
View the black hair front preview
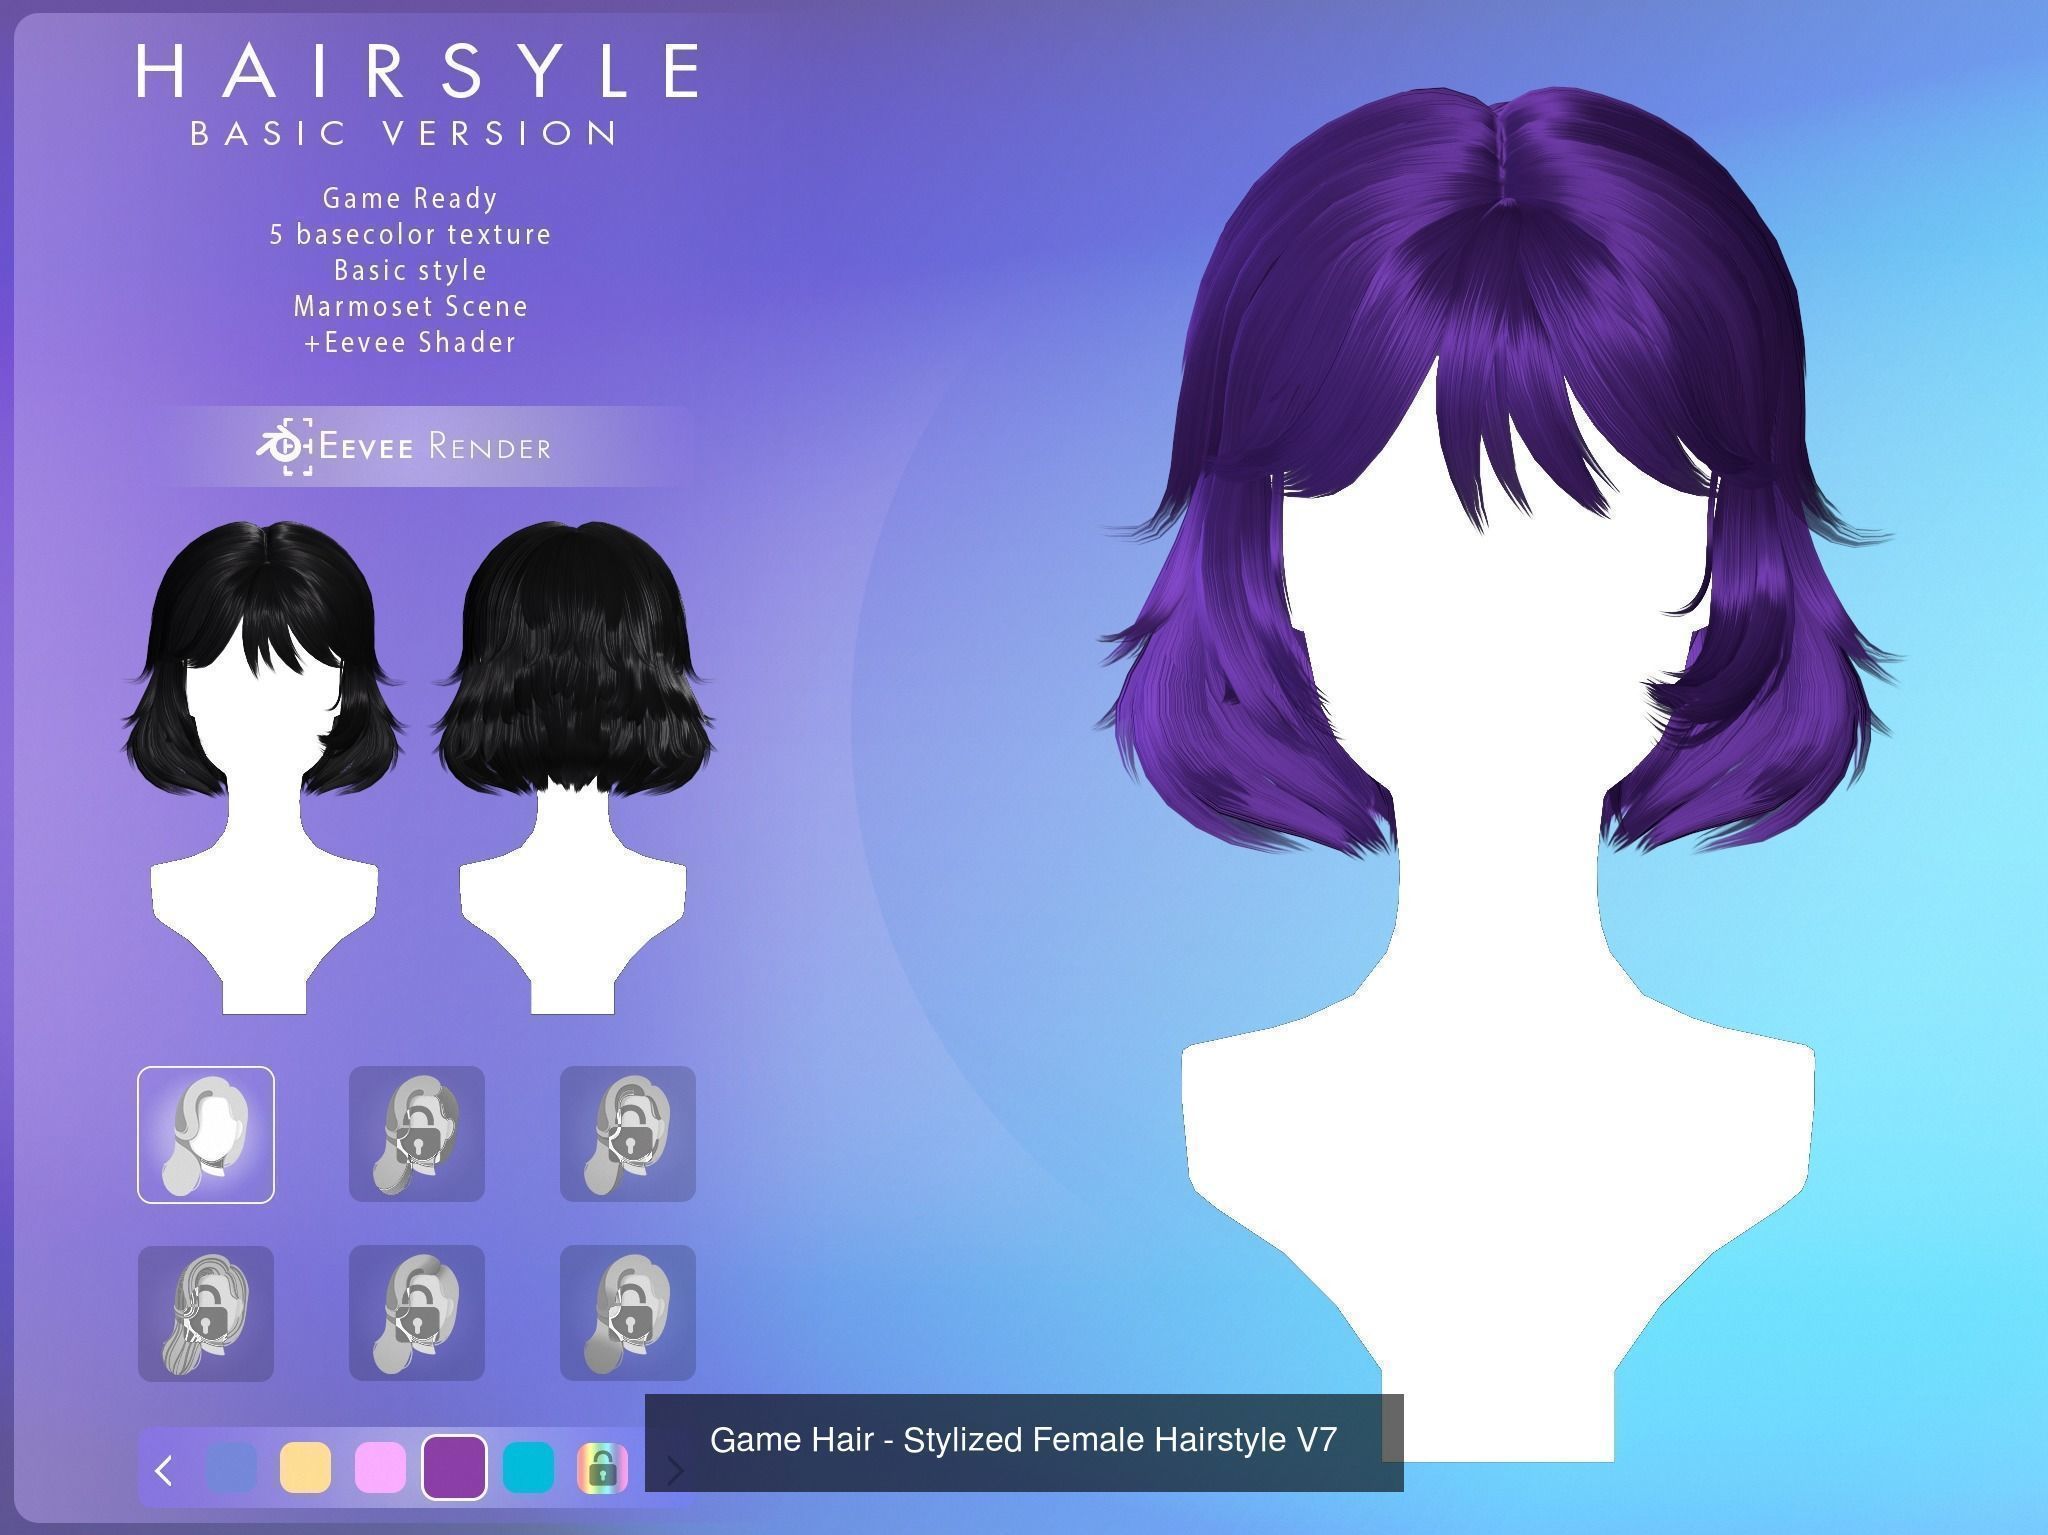tap(264, 767)
